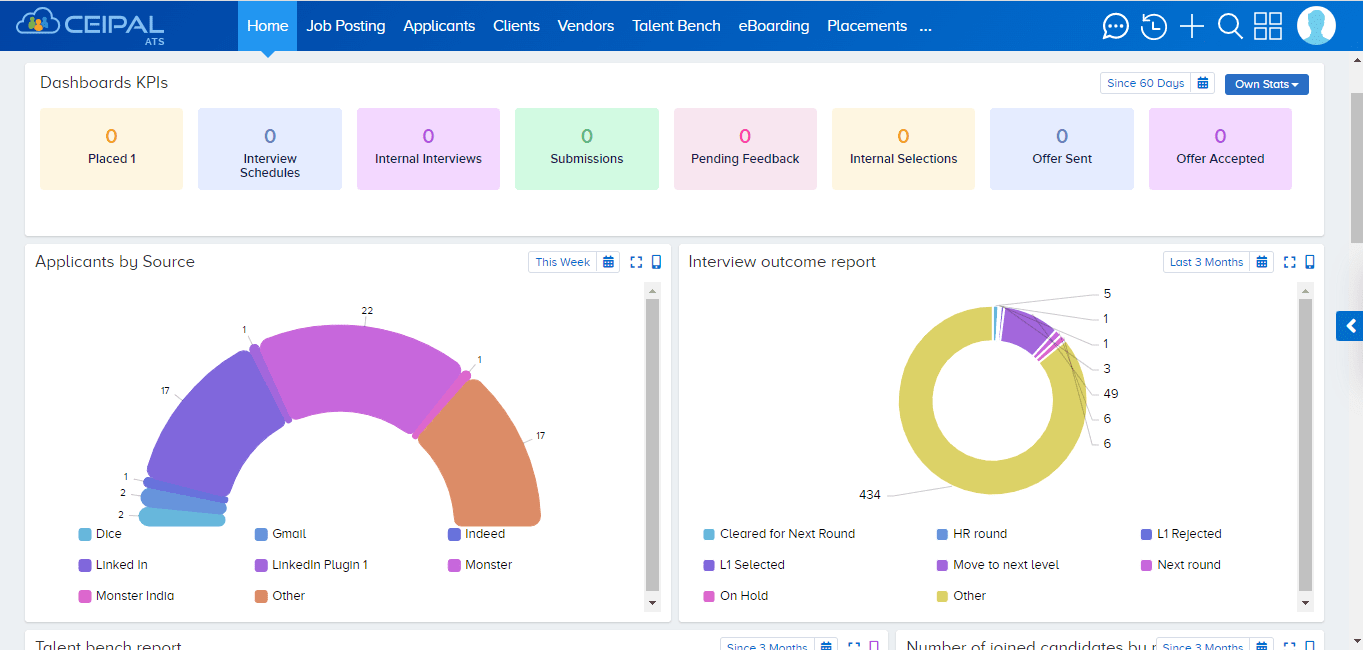
Task: Open the Own Stats dropdown
Action: click(1266, 84)
